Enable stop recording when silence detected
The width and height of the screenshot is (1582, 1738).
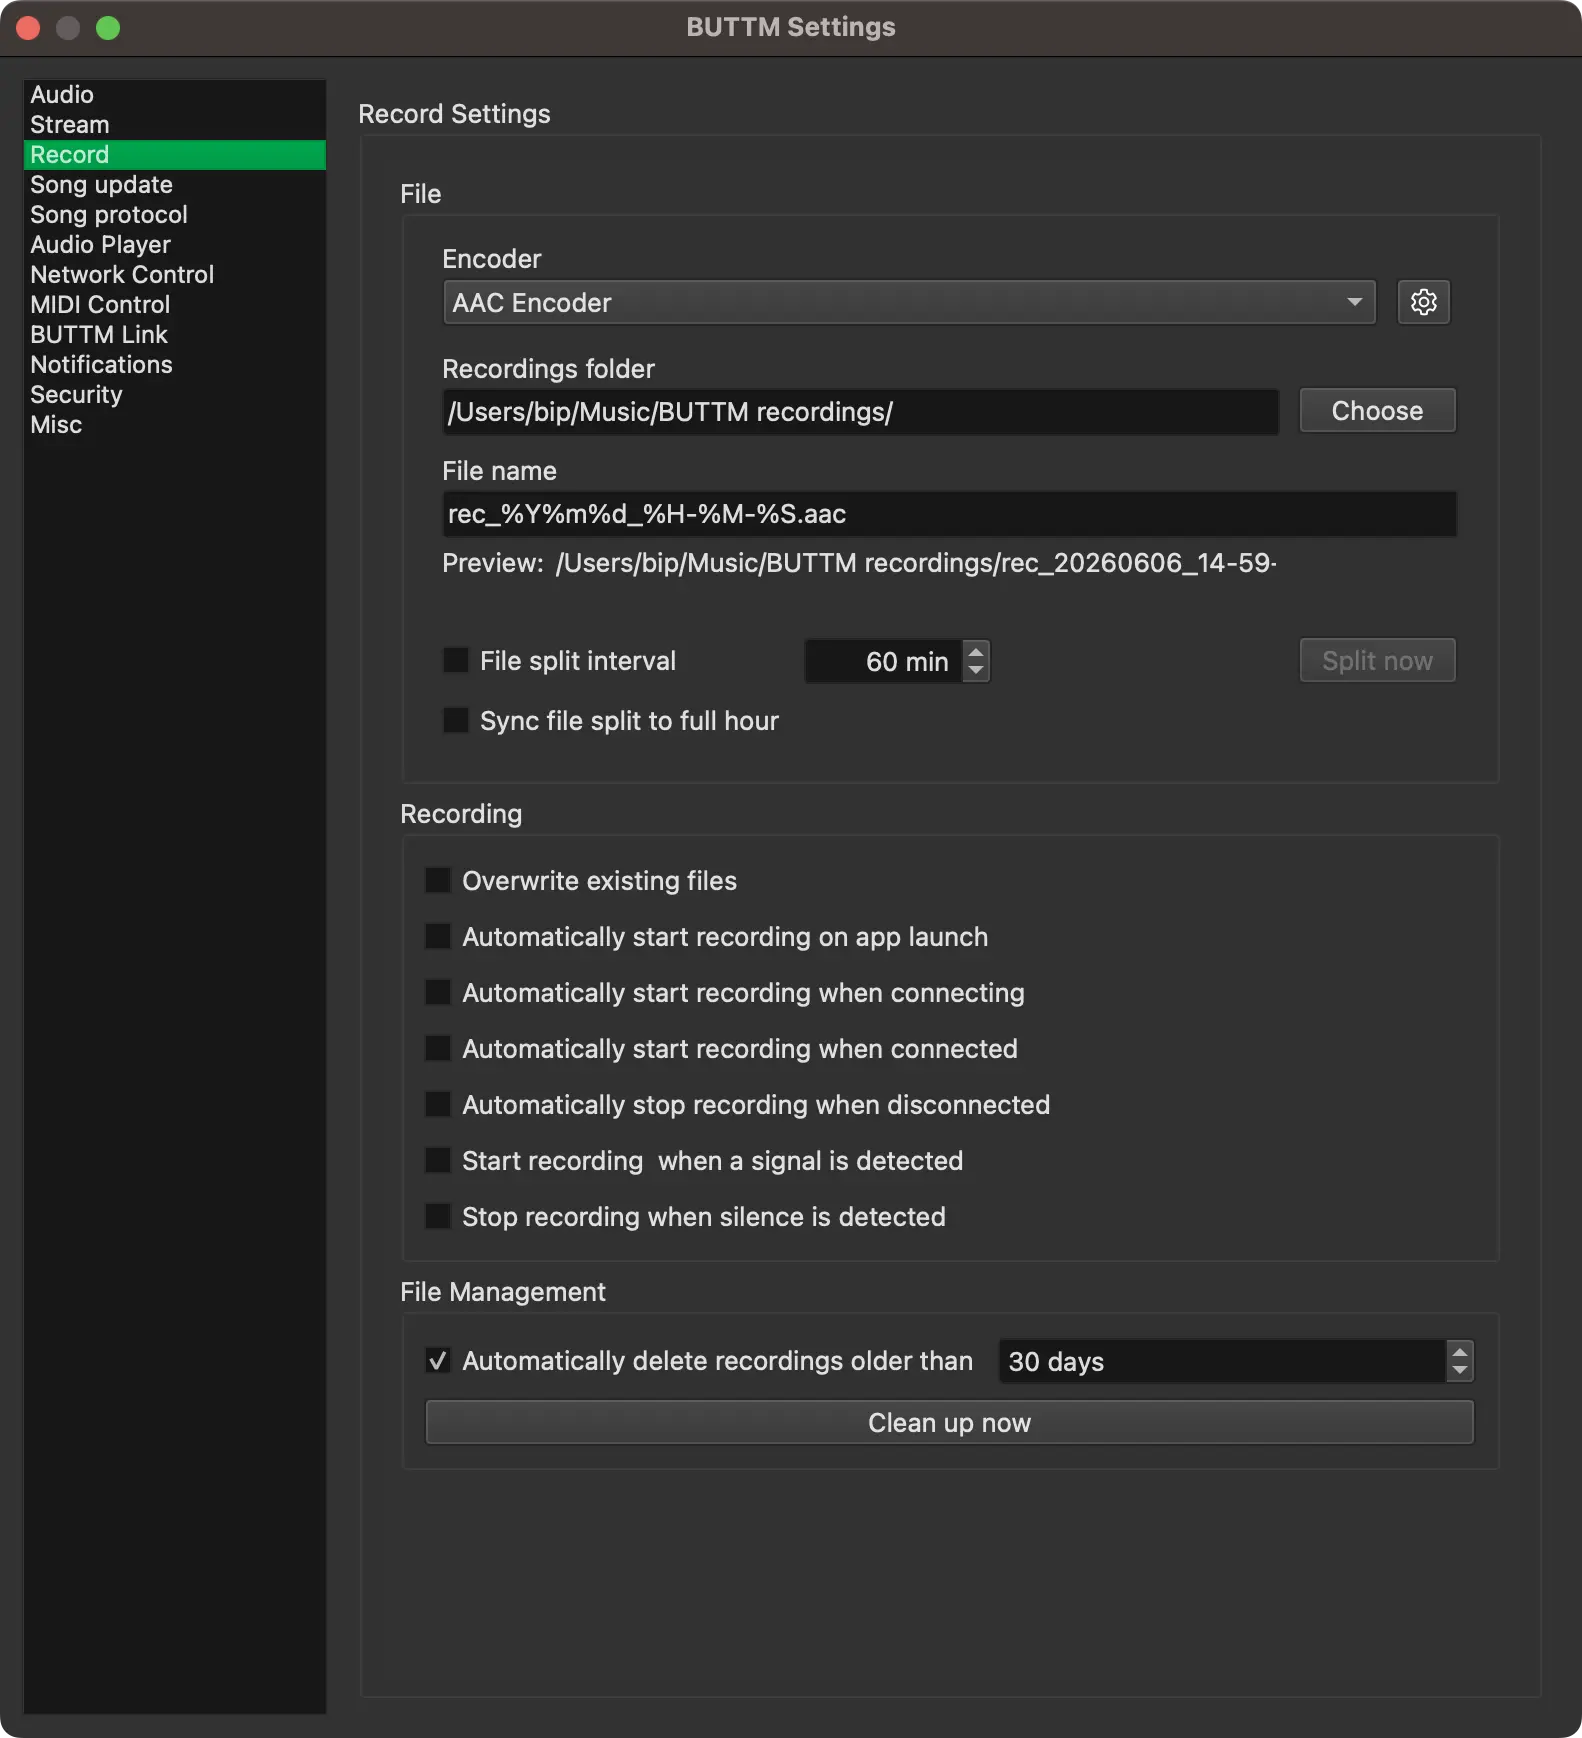coord(438,1216)
